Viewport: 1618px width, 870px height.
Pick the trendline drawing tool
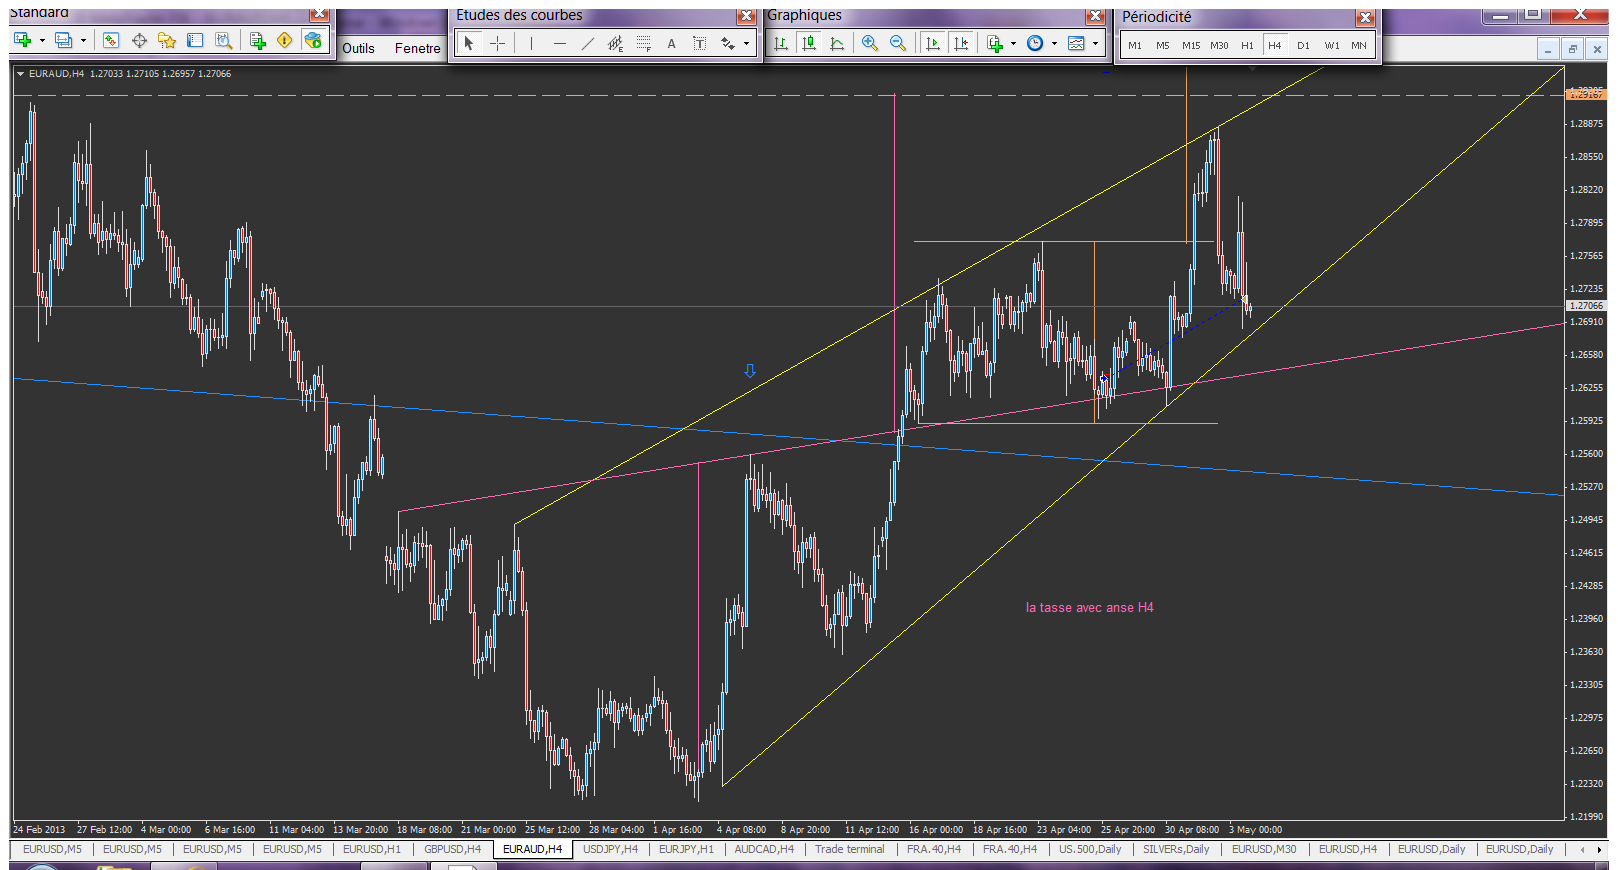point(587,43)
